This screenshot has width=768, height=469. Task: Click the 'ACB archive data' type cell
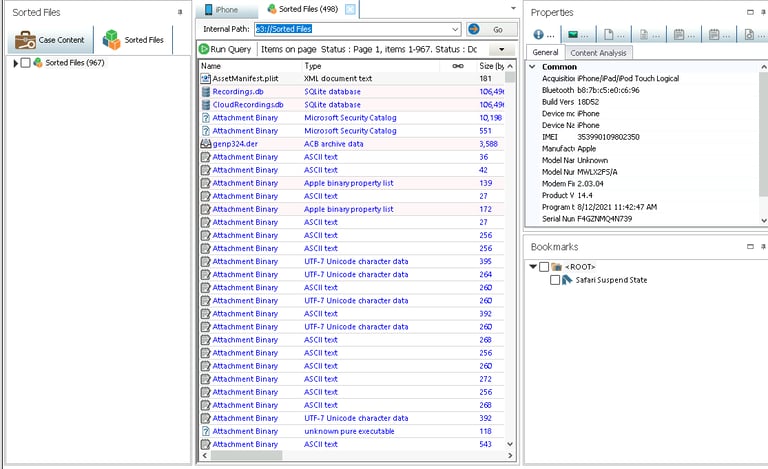334,144
